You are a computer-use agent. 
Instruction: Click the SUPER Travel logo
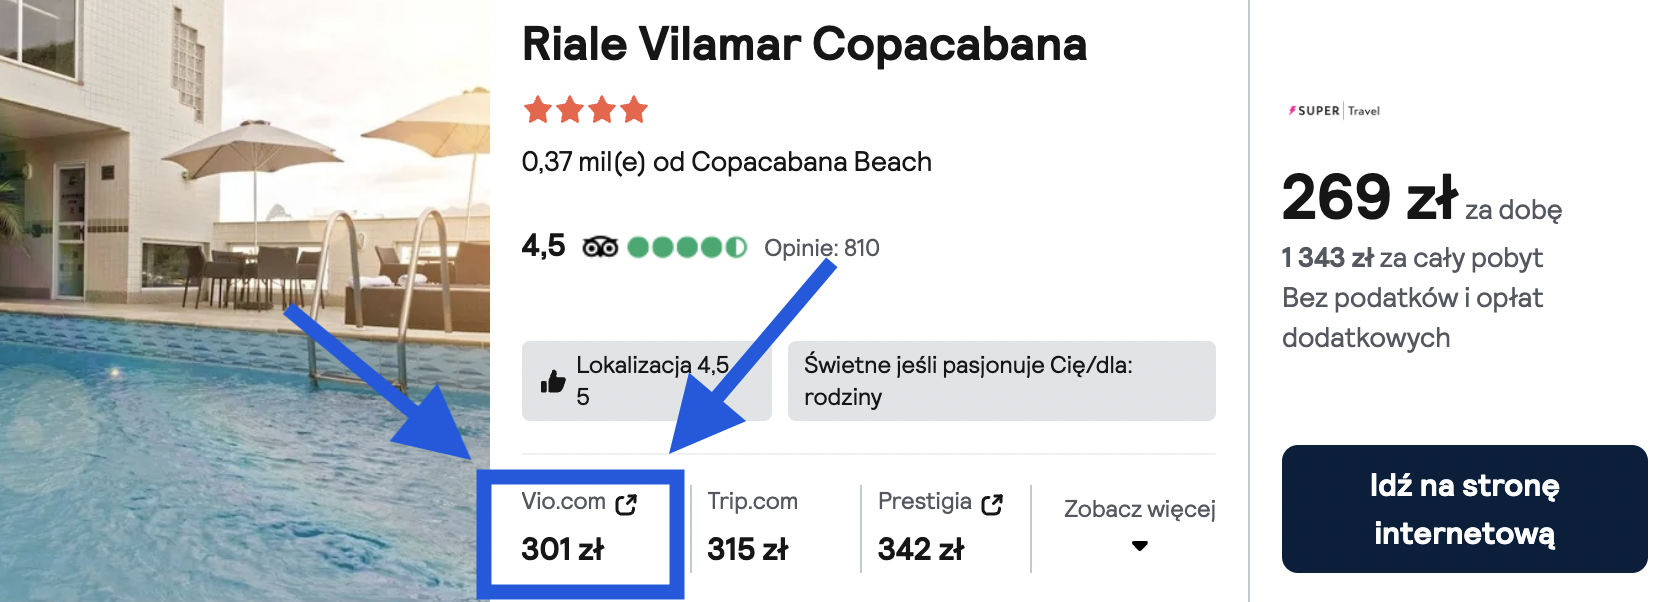[x=1334, y=111]
